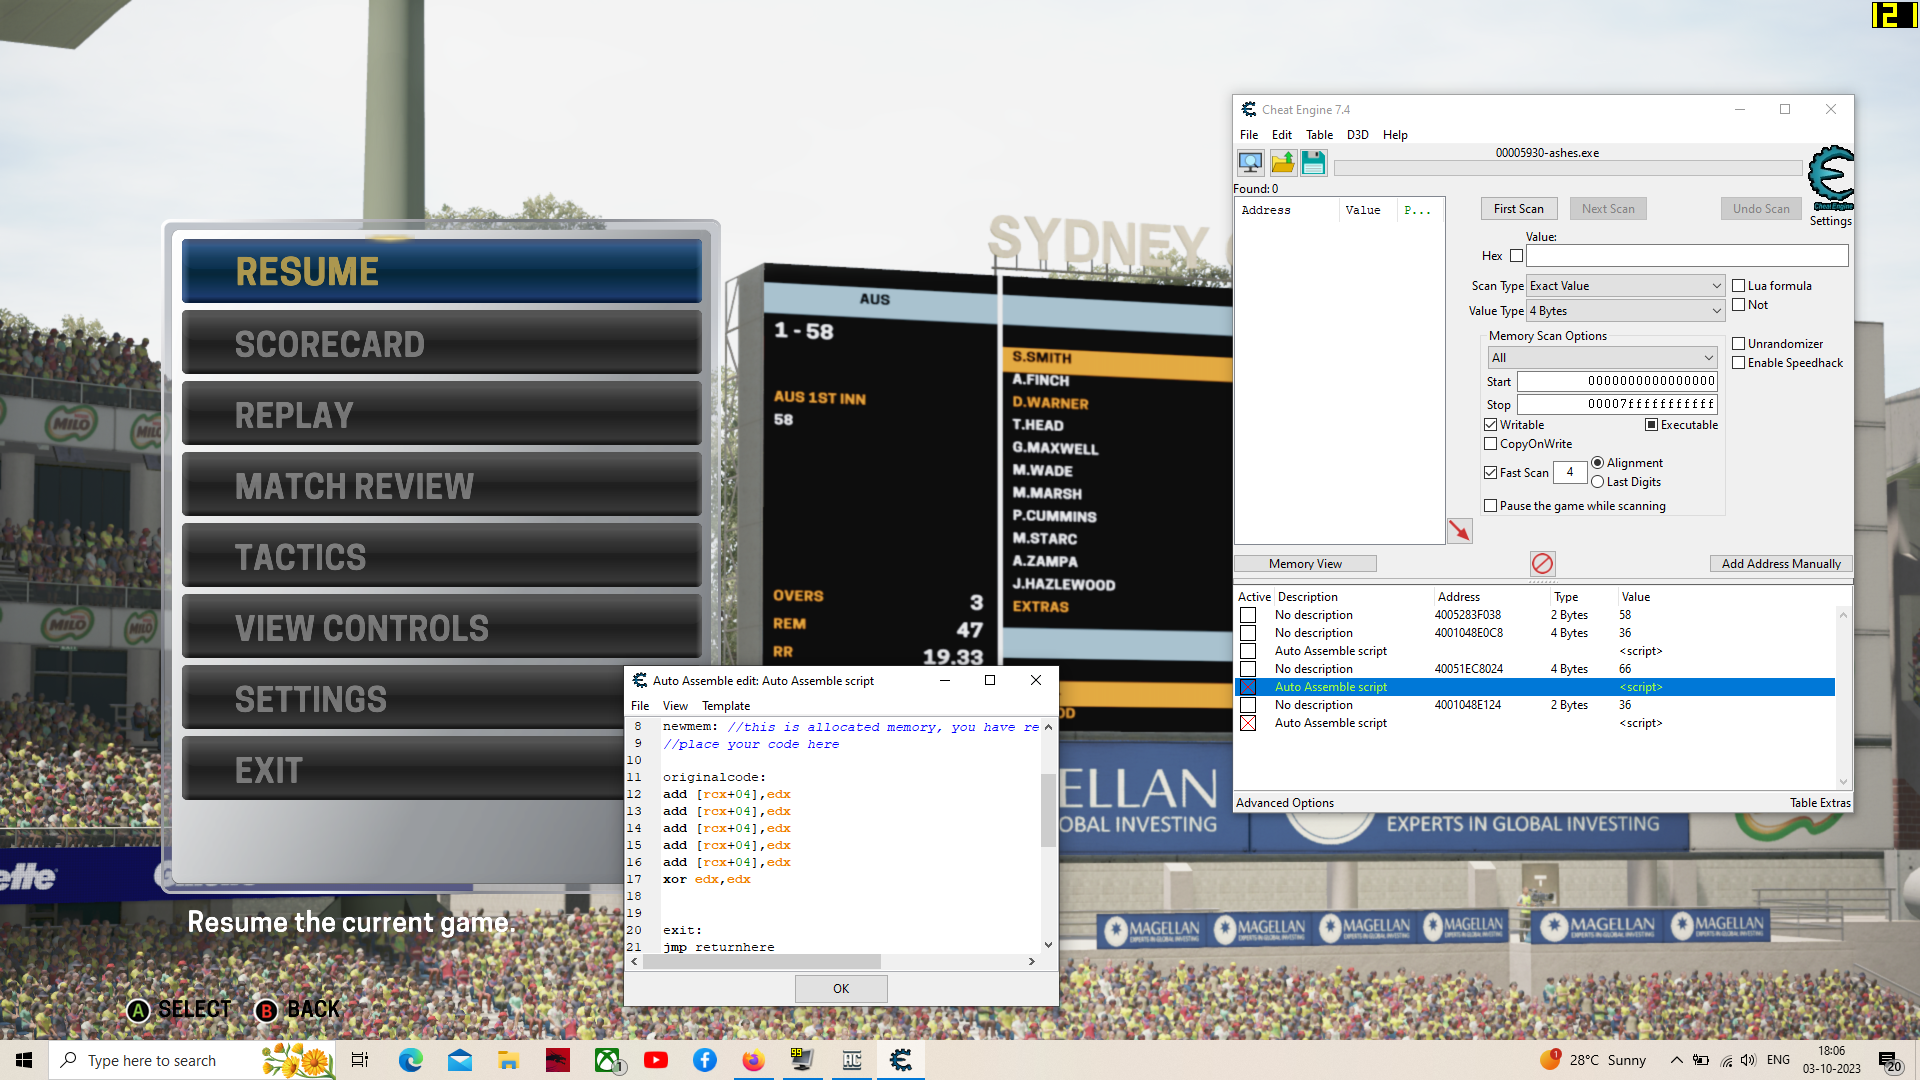The width and height of the screenshot is (1920, 1080).
Task: Open Cheat Engine Edit menu
Action: [x=1282, y=135]
